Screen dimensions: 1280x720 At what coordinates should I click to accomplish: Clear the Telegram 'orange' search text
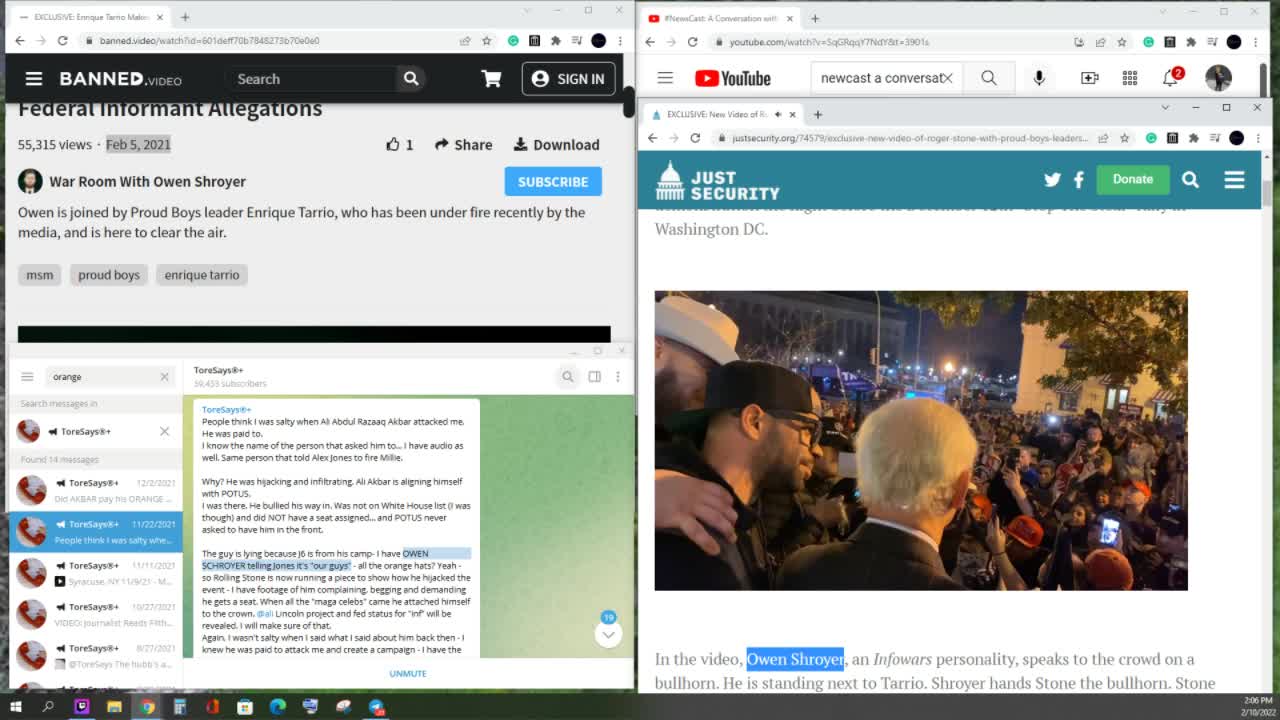click(164, 377)
